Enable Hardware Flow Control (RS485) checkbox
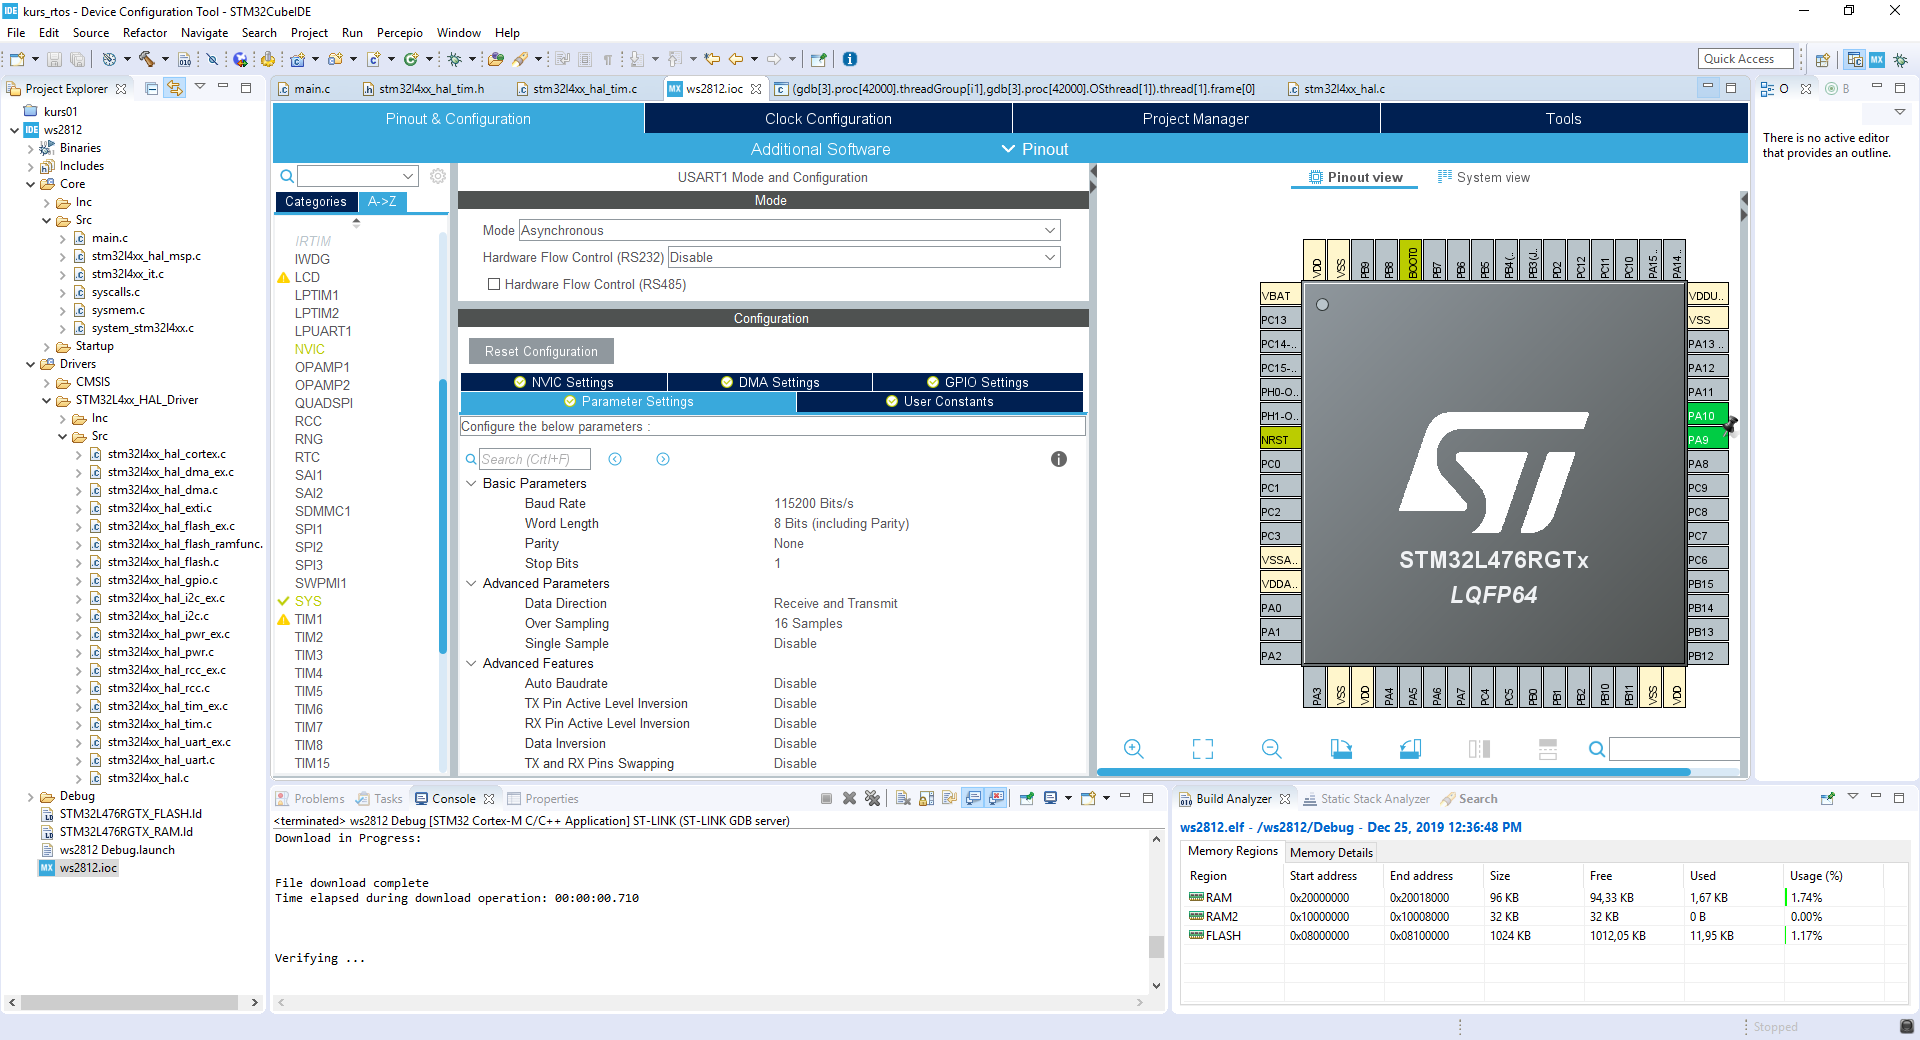The image size is (1920, 1040). tap(493, 284)
